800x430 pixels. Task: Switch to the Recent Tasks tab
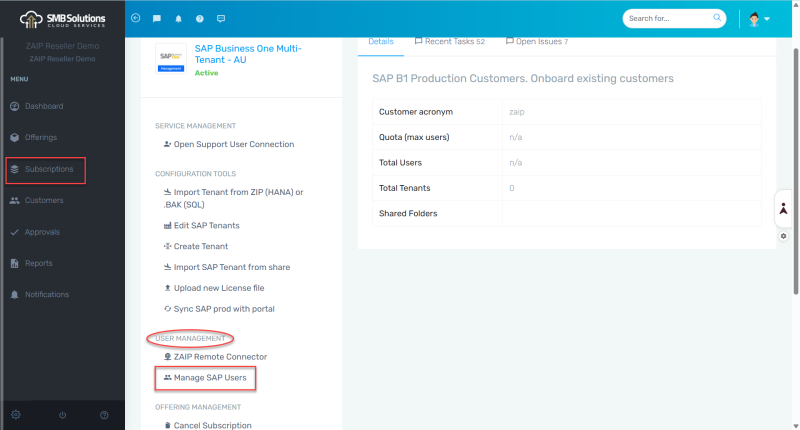(449, 42)
